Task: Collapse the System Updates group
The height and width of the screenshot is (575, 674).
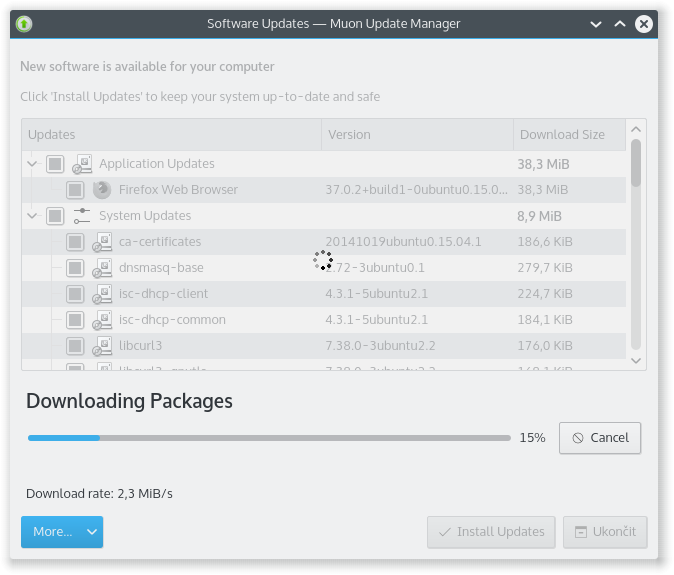Action: point(32,216)
